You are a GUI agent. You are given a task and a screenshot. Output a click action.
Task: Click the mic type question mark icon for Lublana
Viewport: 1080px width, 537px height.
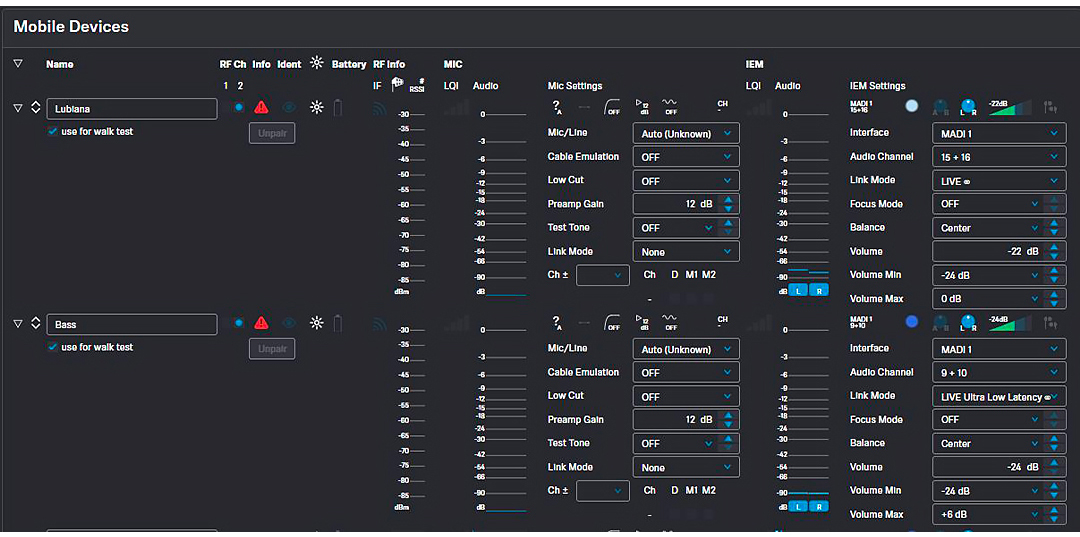coord(557,107)
